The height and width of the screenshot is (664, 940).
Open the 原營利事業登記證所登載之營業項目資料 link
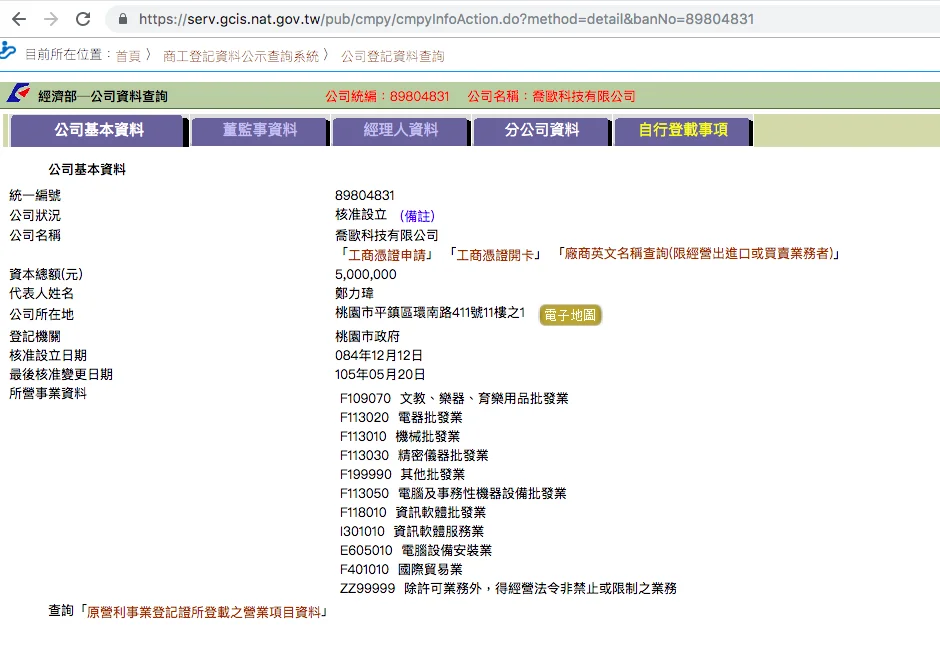204,611
